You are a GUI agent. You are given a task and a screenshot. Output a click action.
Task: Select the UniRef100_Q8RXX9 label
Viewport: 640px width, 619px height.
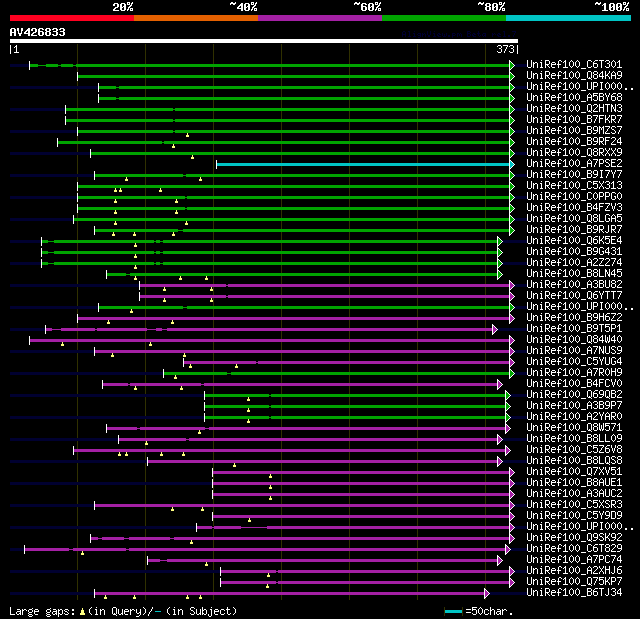(574, 153)
